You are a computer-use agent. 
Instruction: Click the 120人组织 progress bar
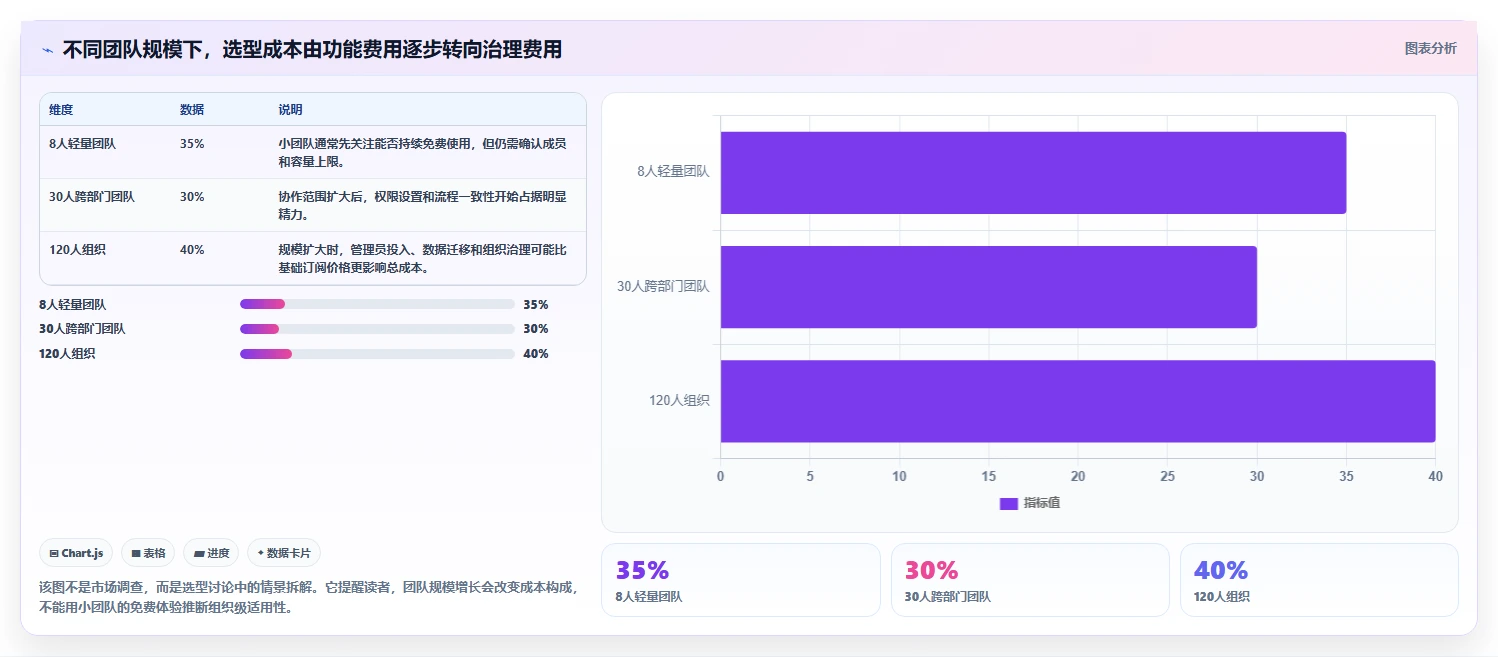(377, 354)
